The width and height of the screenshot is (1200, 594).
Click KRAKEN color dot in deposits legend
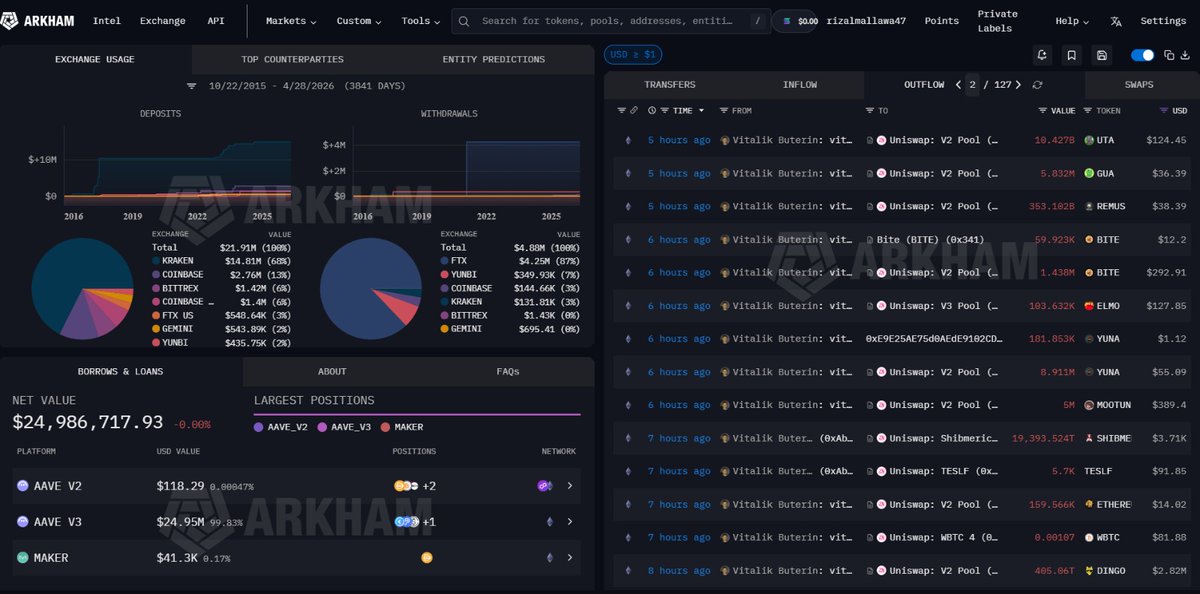pos(156,260)
